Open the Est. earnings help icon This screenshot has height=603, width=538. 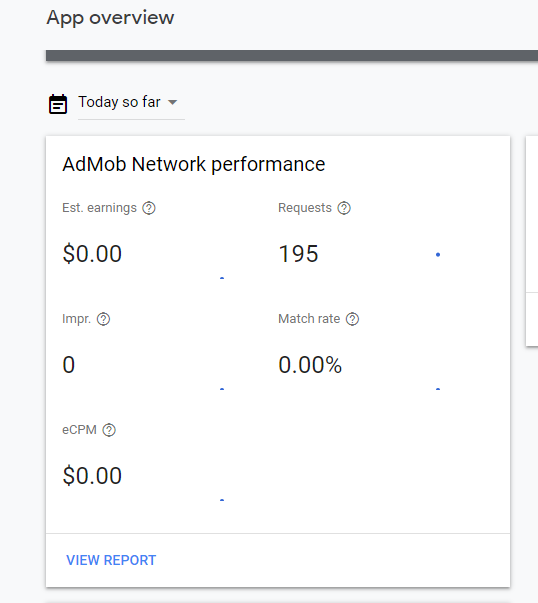coord(149,208)
